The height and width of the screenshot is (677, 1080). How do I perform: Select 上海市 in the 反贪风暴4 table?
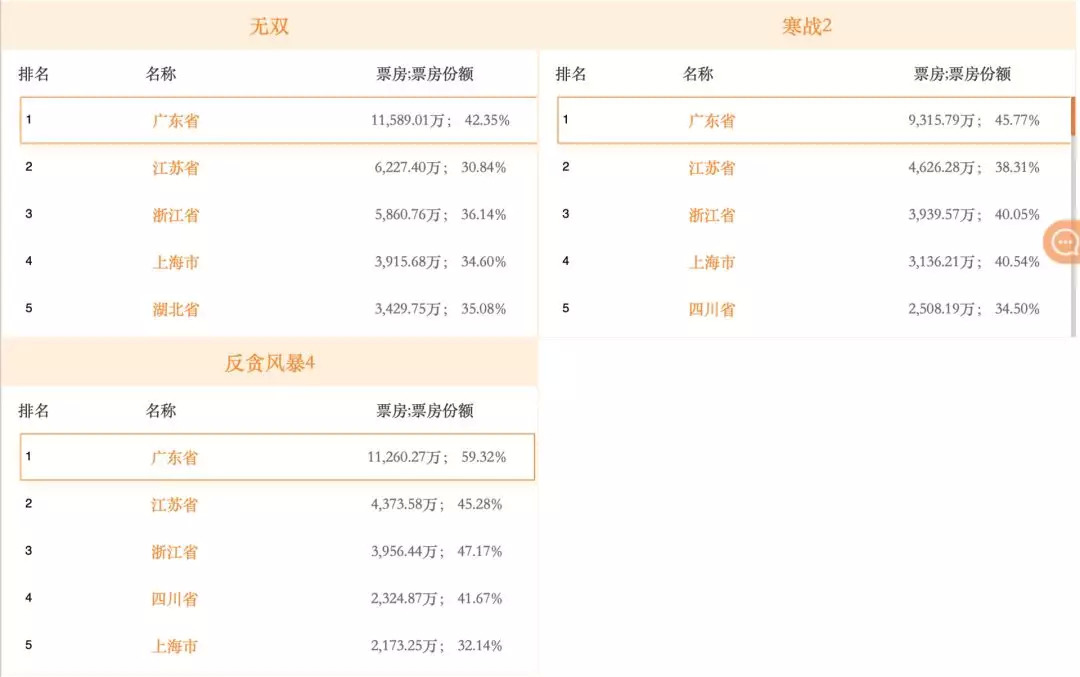tap(175, 646)
